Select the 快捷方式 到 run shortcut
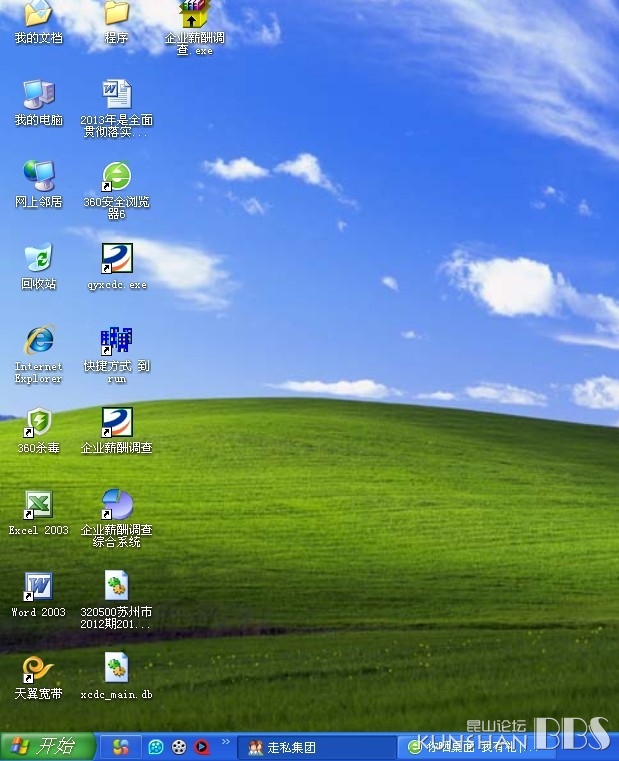 click(x=117, y=340)
